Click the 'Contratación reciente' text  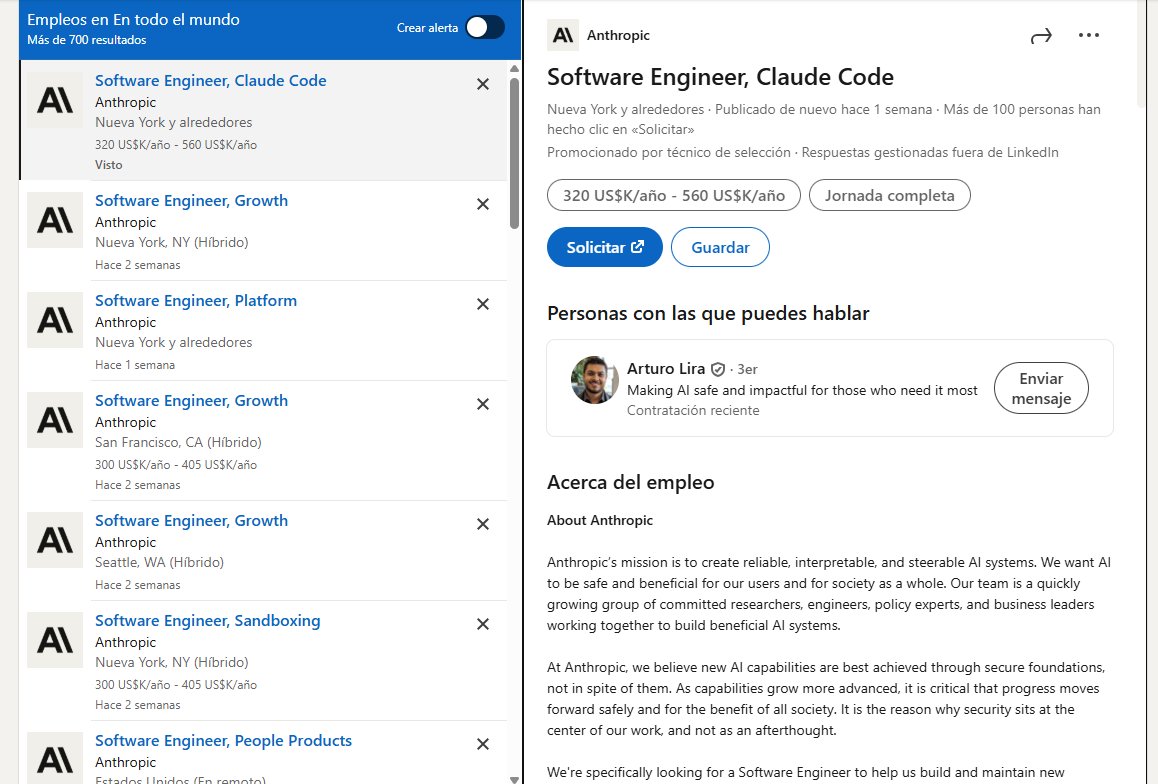click(x=693, y=410)
